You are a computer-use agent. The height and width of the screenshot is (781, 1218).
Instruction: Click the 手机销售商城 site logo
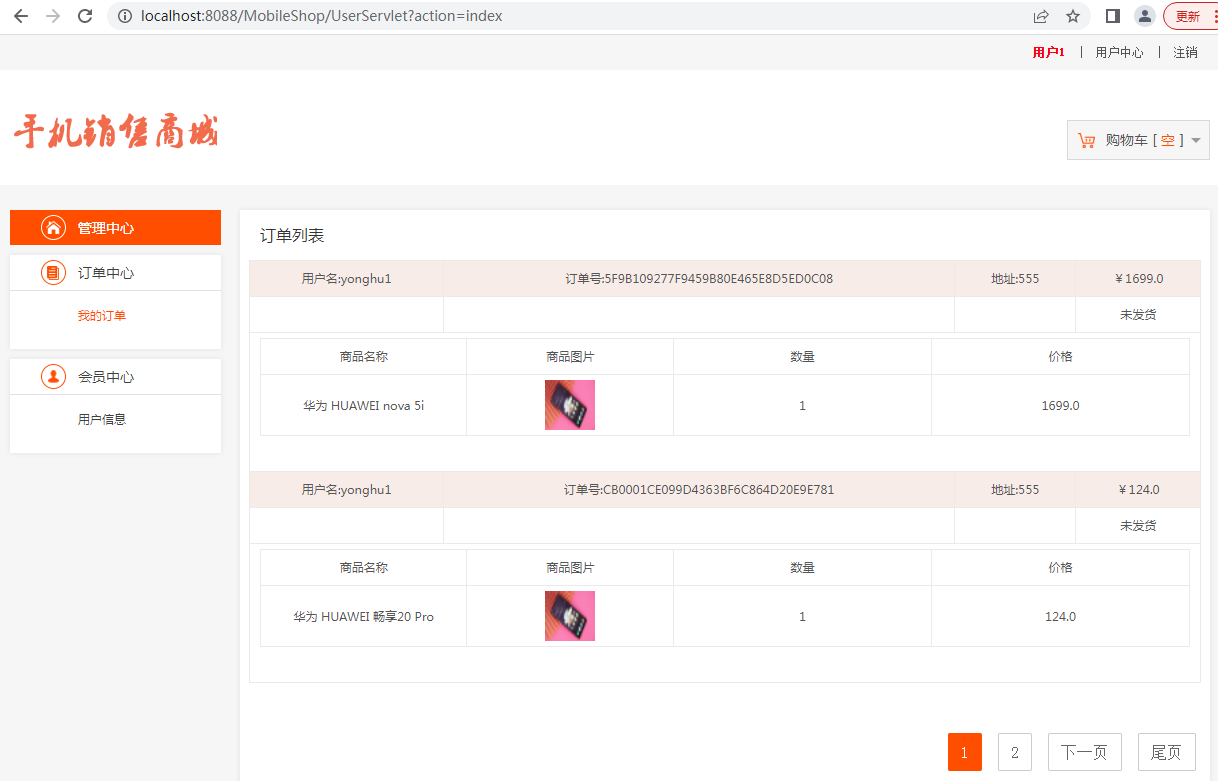[x=116, y=131]
